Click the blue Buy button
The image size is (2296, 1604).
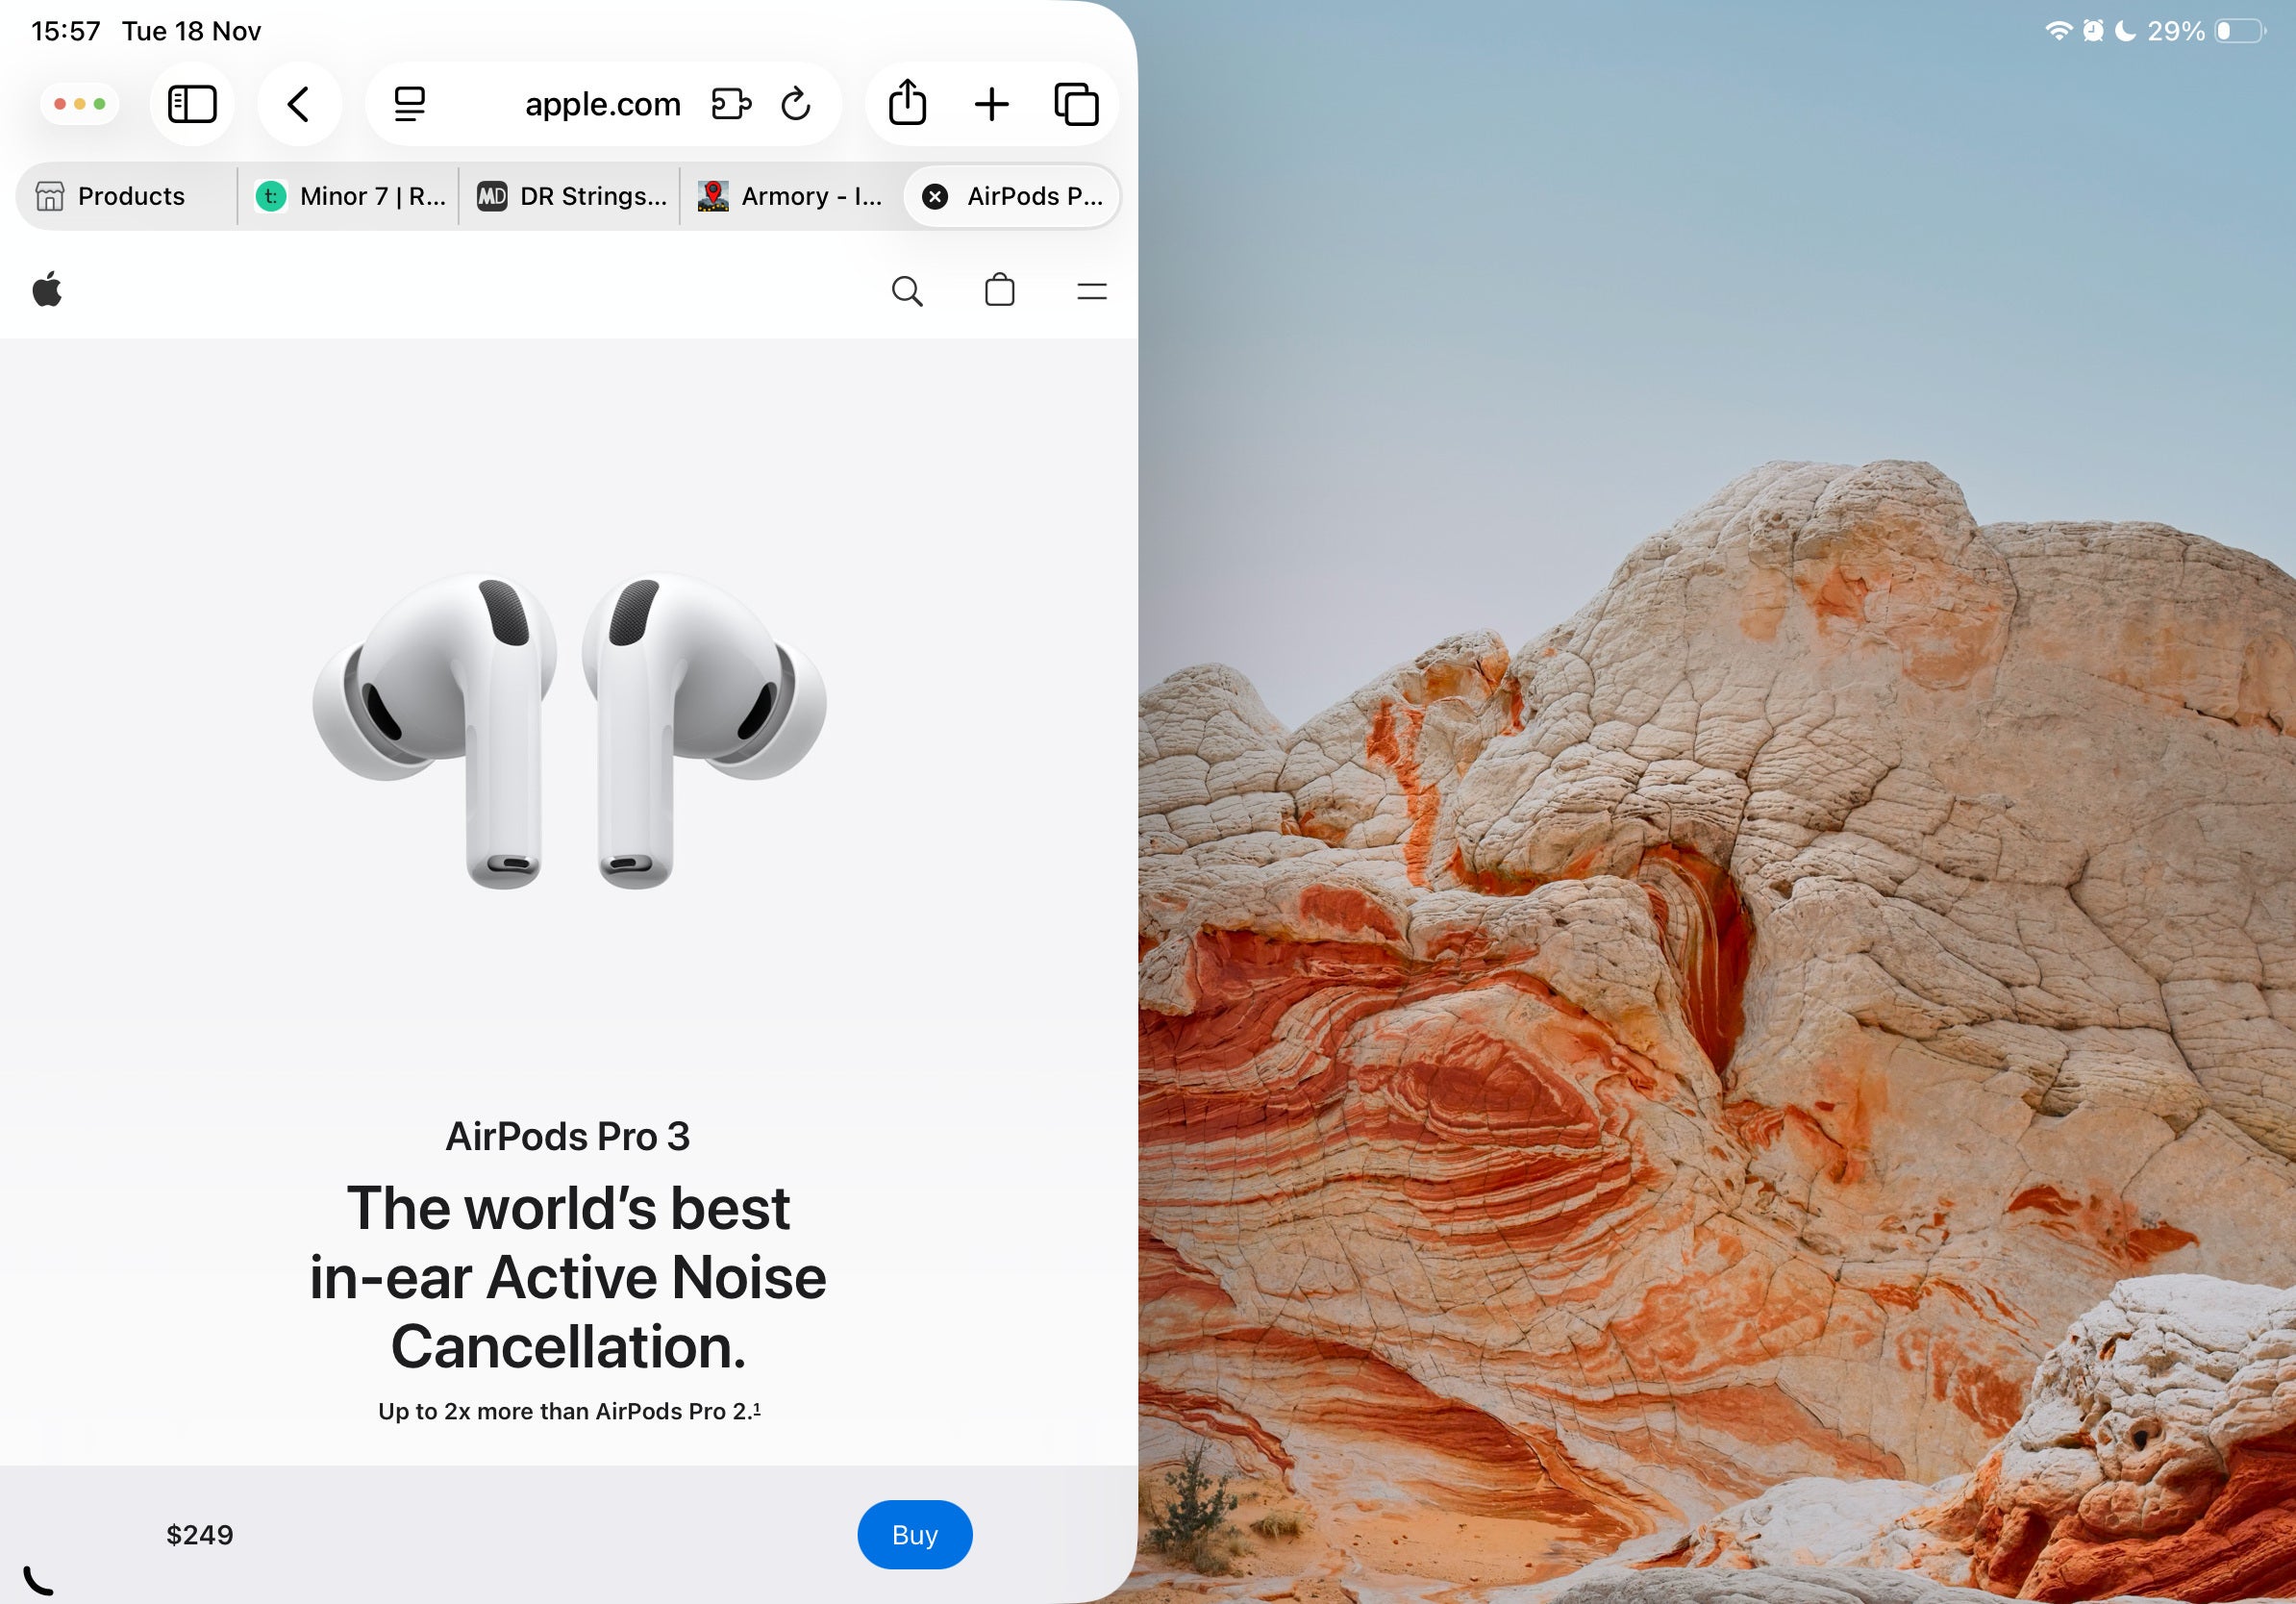pos(914,1534)
